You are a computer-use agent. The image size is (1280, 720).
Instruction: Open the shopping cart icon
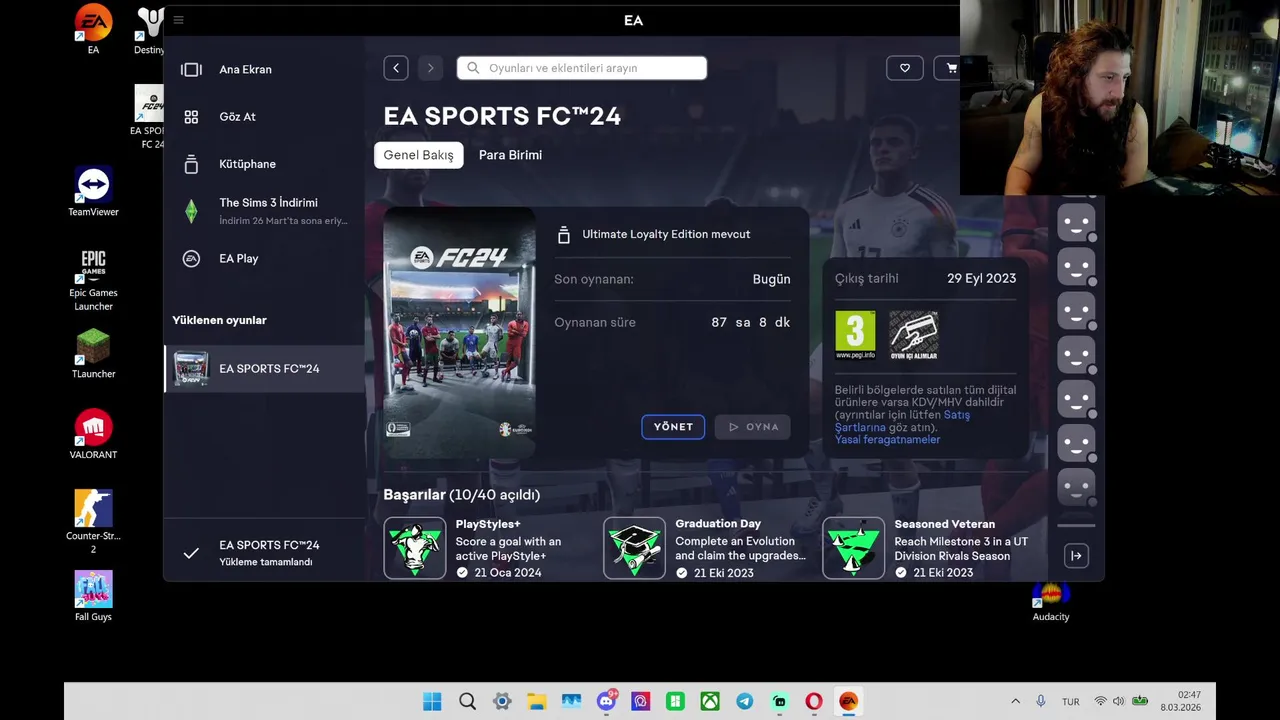click(951, 68)
